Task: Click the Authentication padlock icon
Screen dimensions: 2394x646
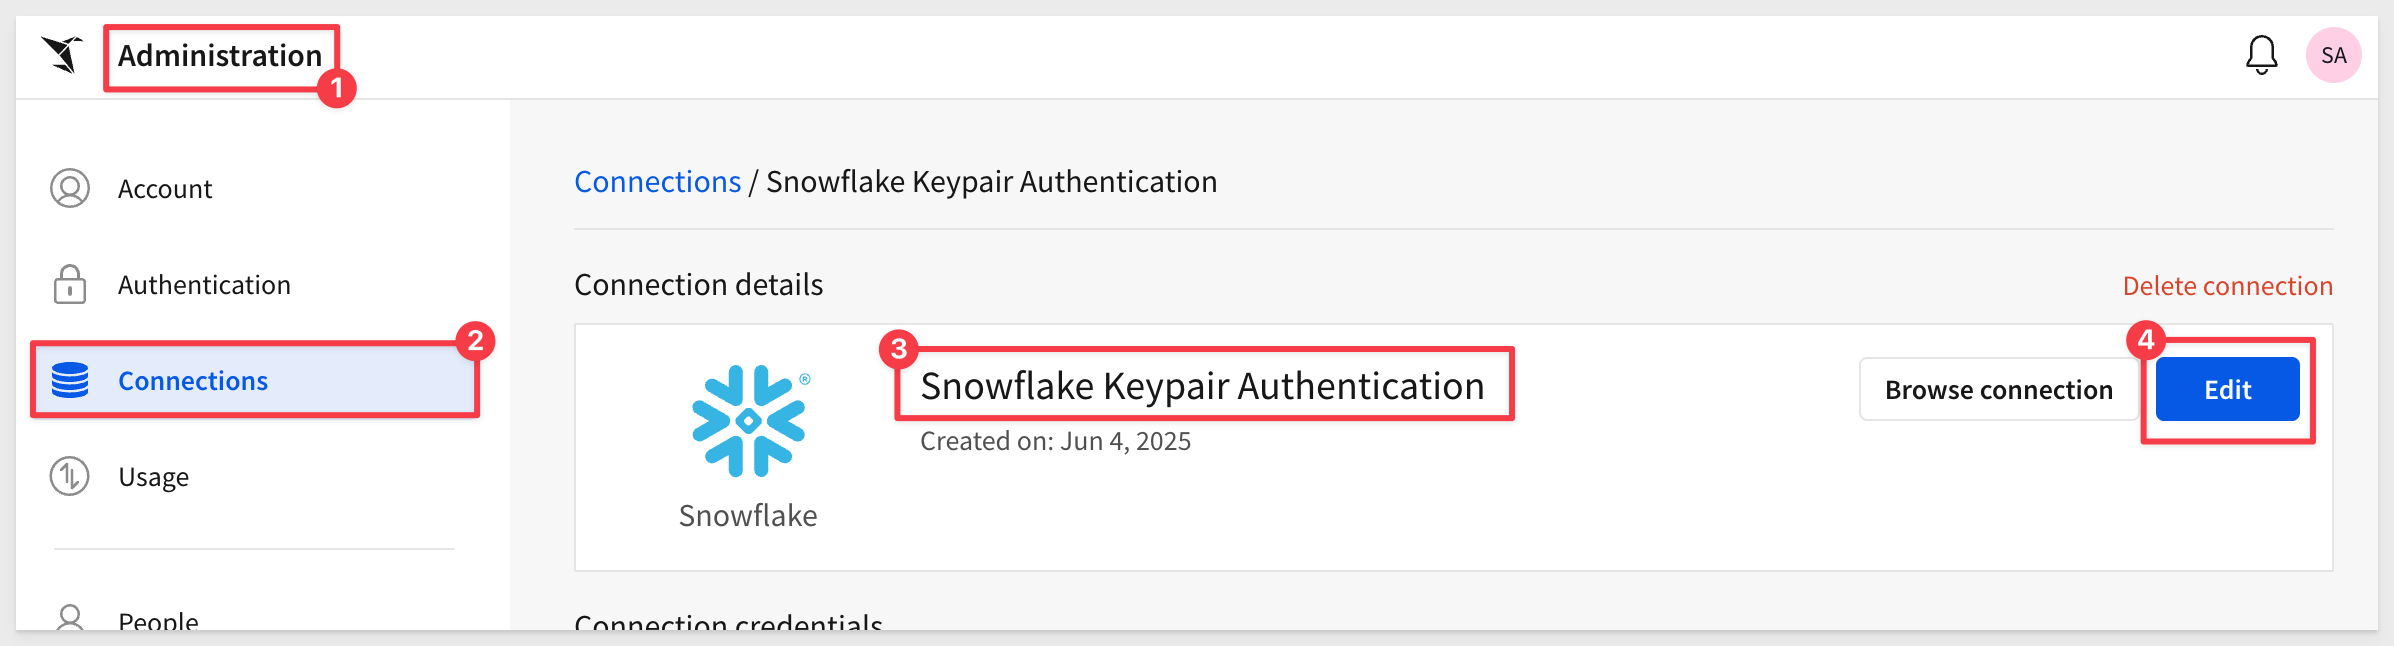Action: (70, 284)
